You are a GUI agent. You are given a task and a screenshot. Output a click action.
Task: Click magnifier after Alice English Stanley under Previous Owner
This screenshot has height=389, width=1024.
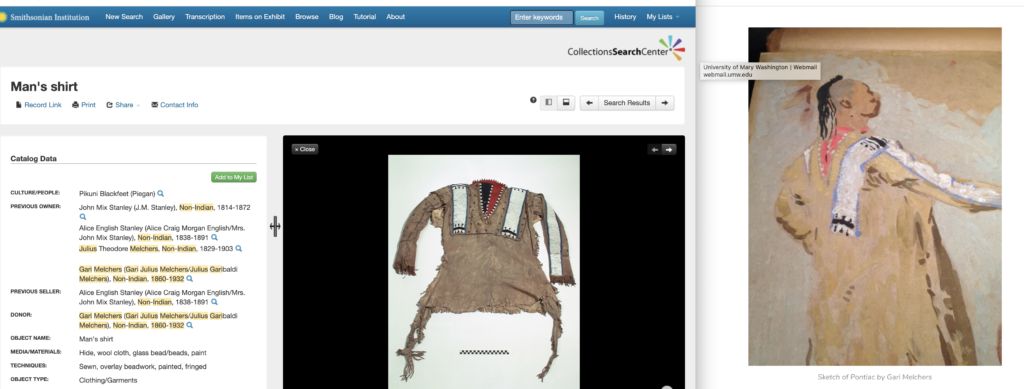[214, 238]
